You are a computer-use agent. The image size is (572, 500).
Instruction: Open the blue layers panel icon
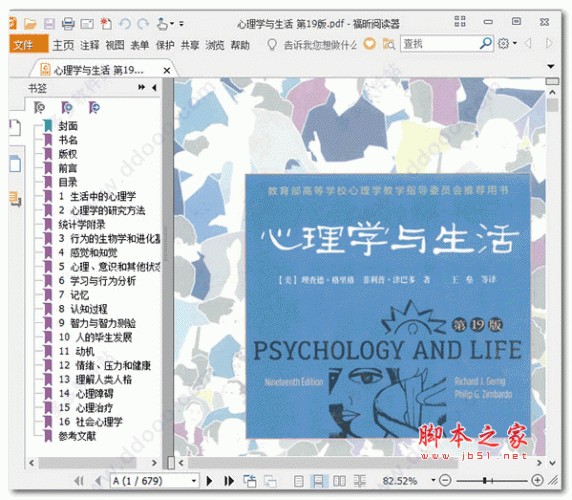pos(15,163)
